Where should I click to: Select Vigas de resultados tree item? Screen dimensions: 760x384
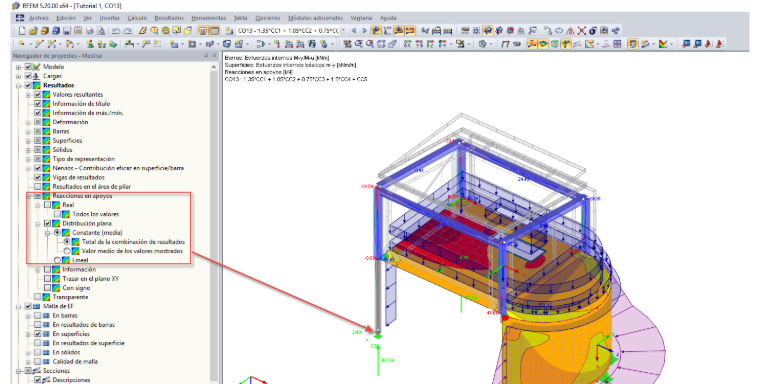(x=79, y=177)
